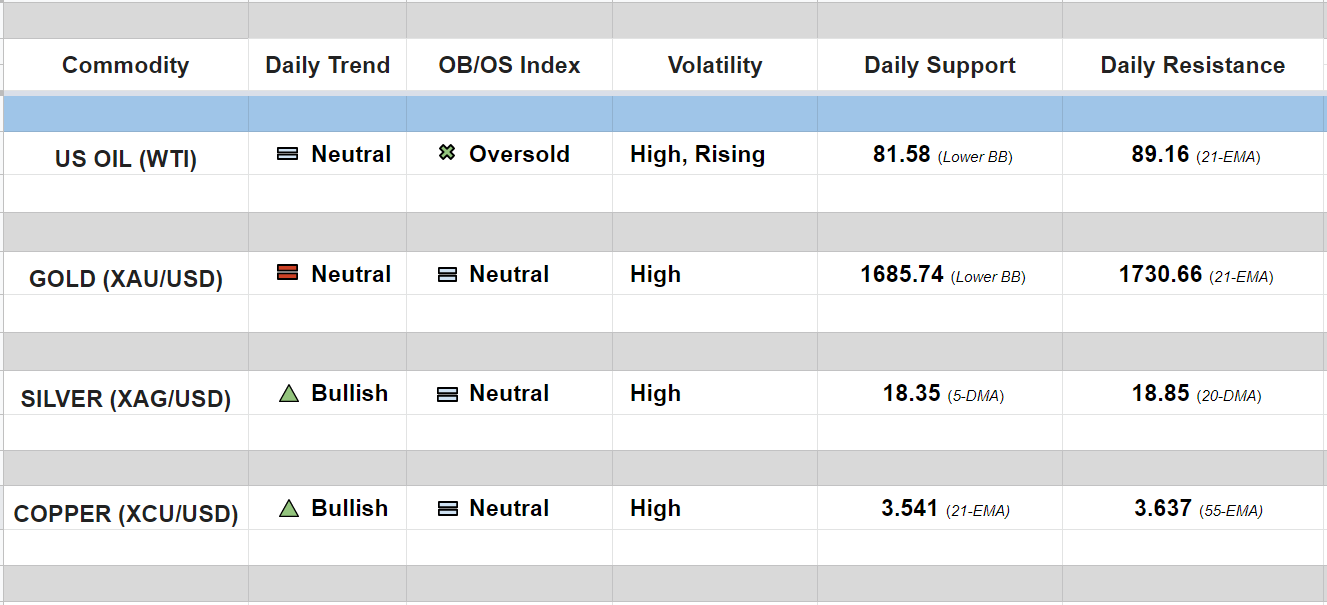This screenshot has height=605, width=1327.
Task: Click the COPPER (XCU/USD) cell
Action: coord(125,514)
